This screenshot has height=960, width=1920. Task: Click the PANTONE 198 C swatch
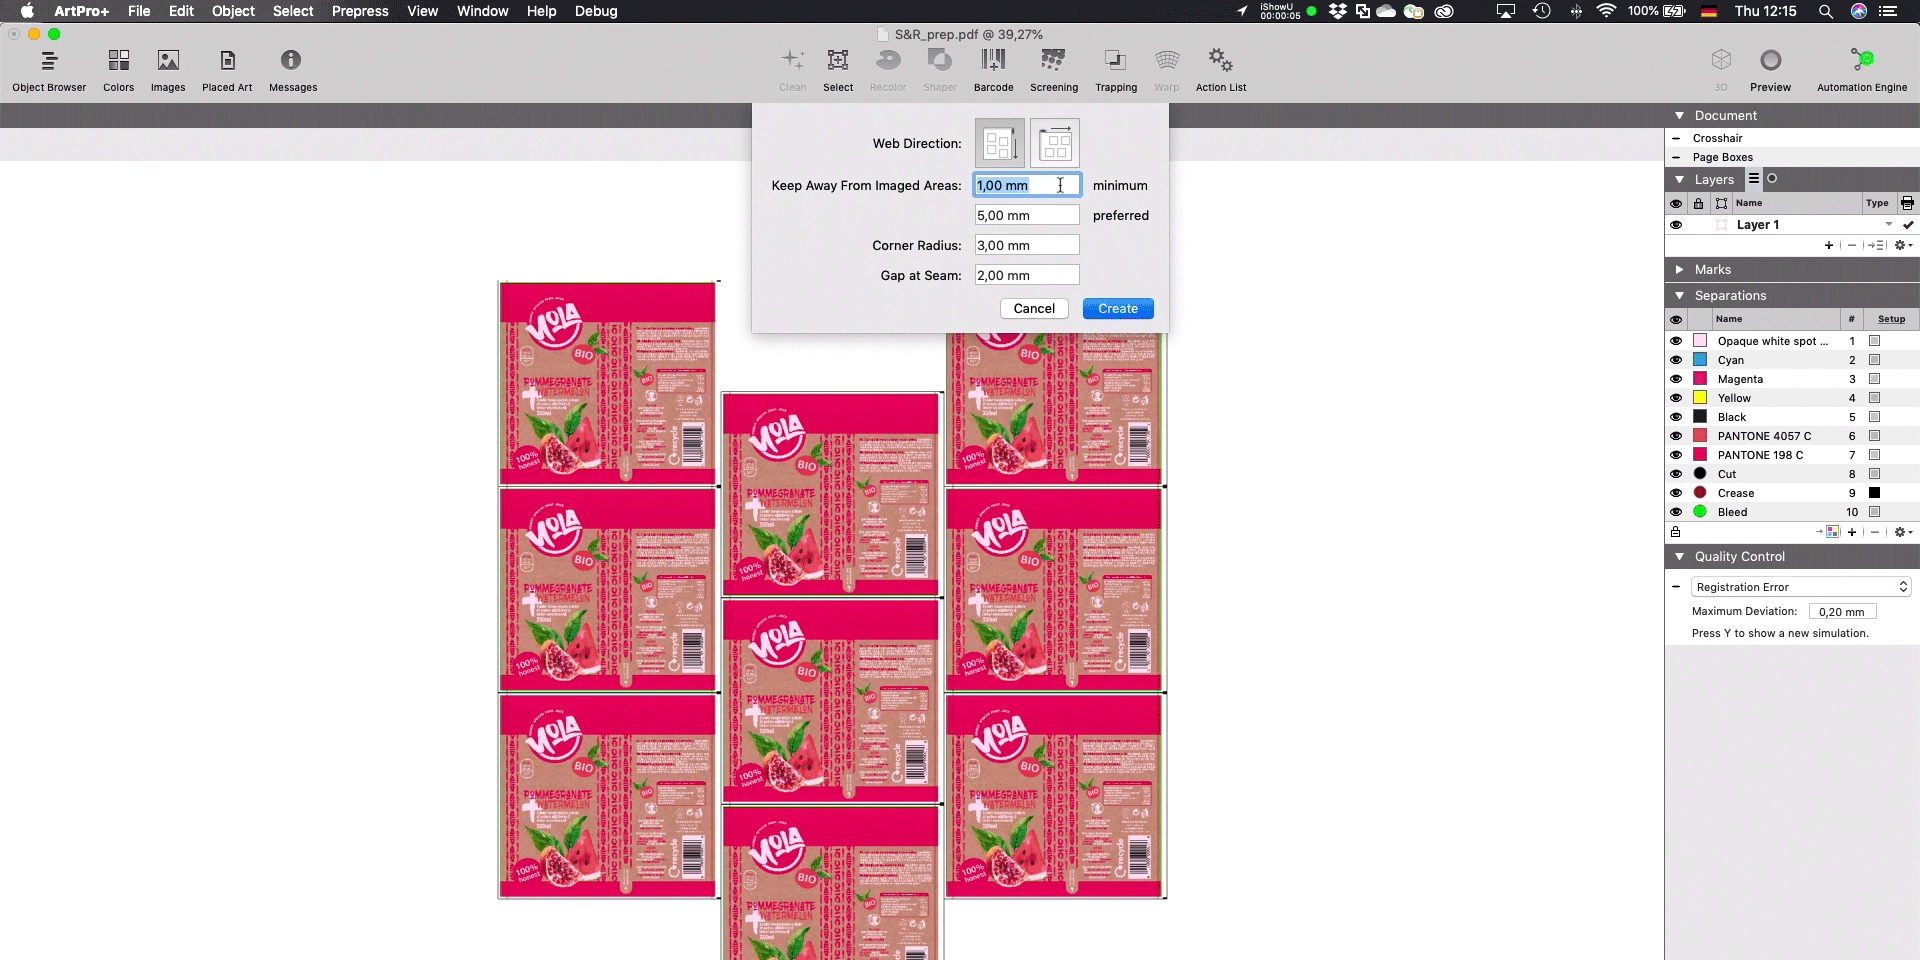(1700, 455)
